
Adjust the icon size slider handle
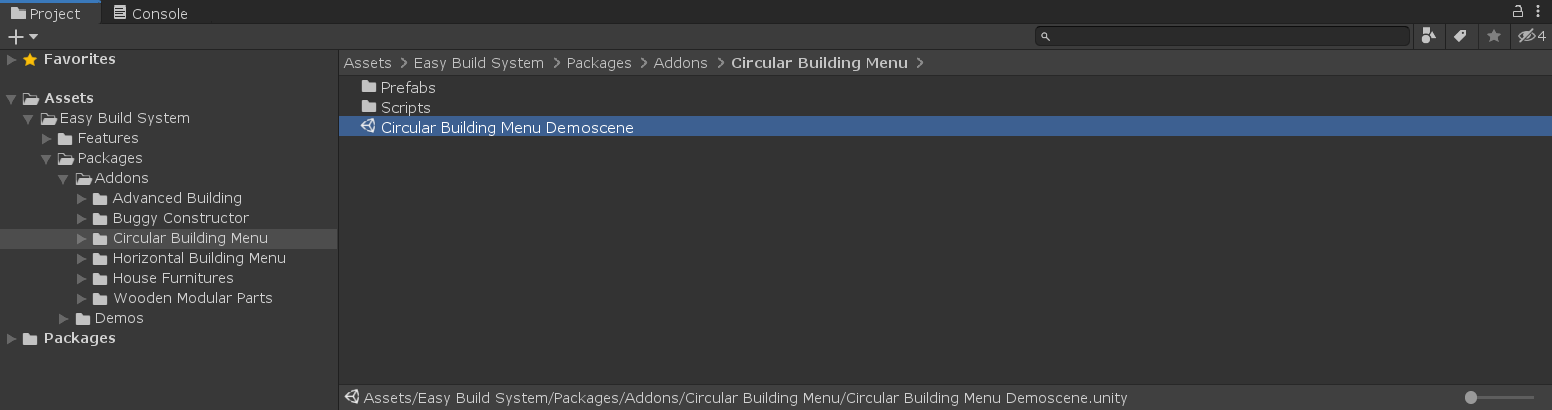(x=1471, y=398)
